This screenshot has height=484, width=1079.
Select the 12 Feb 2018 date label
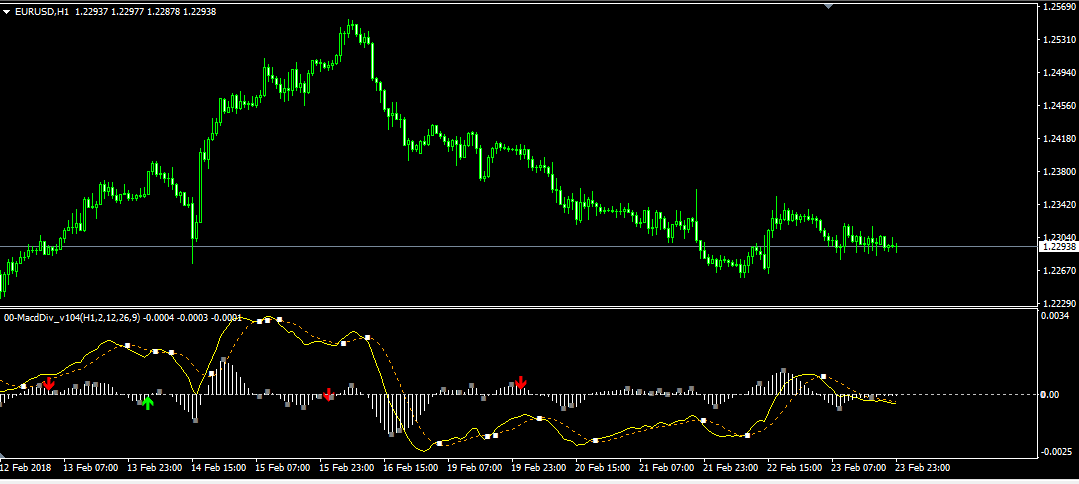pos(27,468)
